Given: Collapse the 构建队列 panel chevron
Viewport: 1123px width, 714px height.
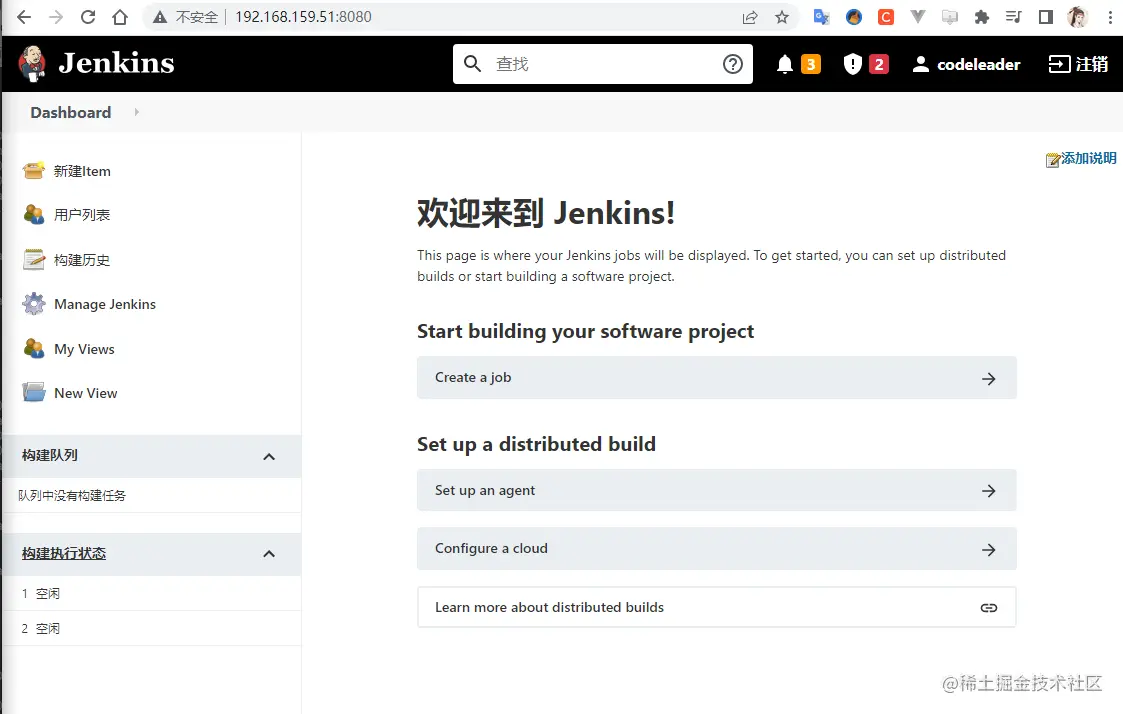Looking at the screenshot, I should click(269, 457).
